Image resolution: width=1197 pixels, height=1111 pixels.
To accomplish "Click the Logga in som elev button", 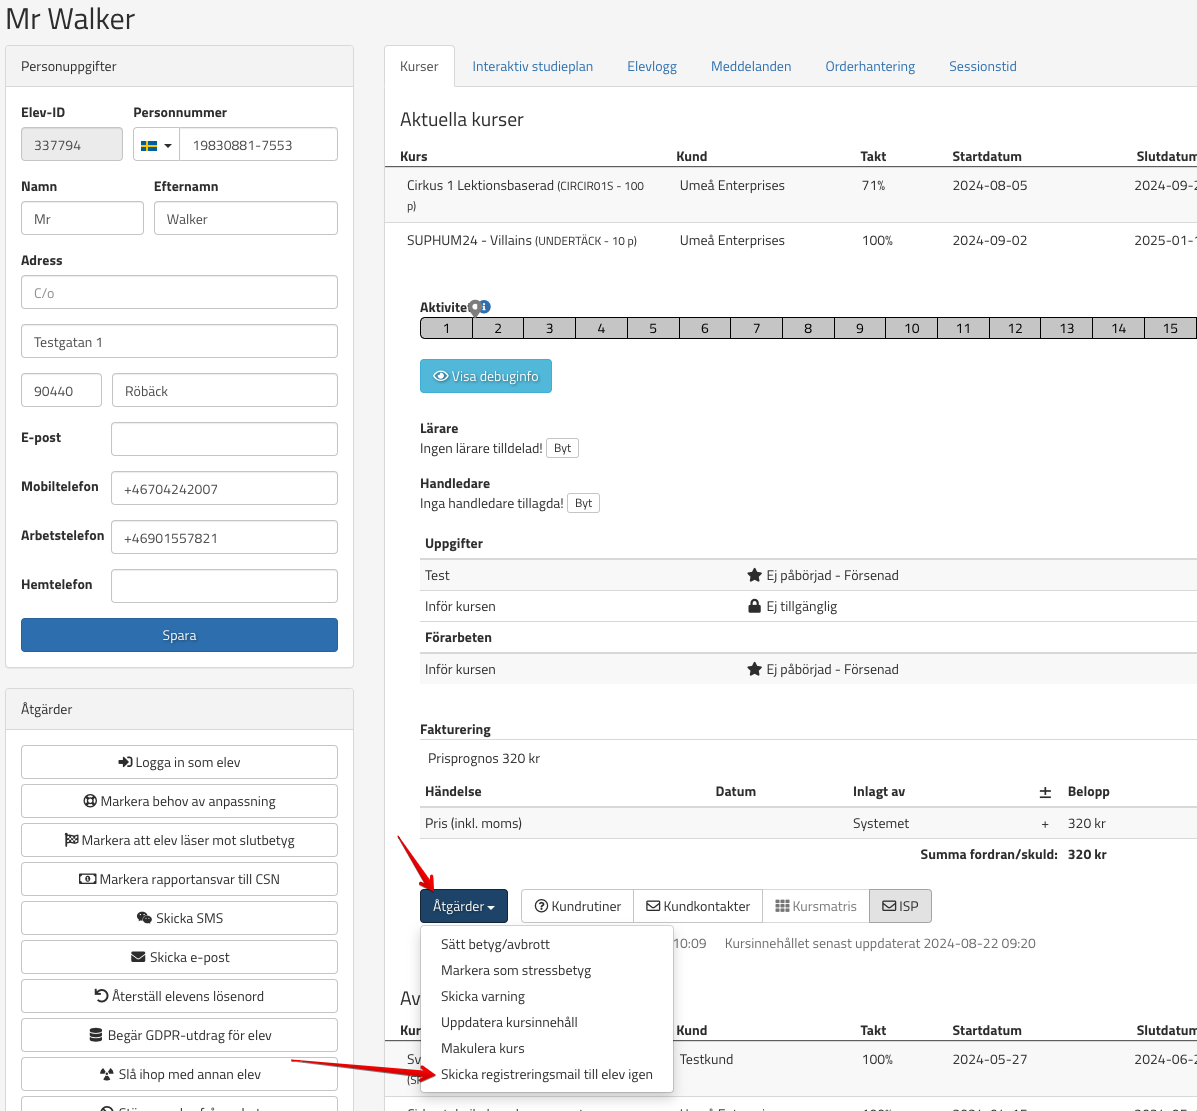I will (x=179, y=762).
